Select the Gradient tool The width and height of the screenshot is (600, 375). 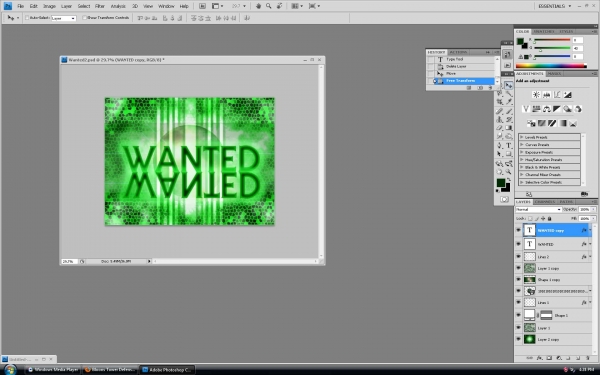click(509, 128)
